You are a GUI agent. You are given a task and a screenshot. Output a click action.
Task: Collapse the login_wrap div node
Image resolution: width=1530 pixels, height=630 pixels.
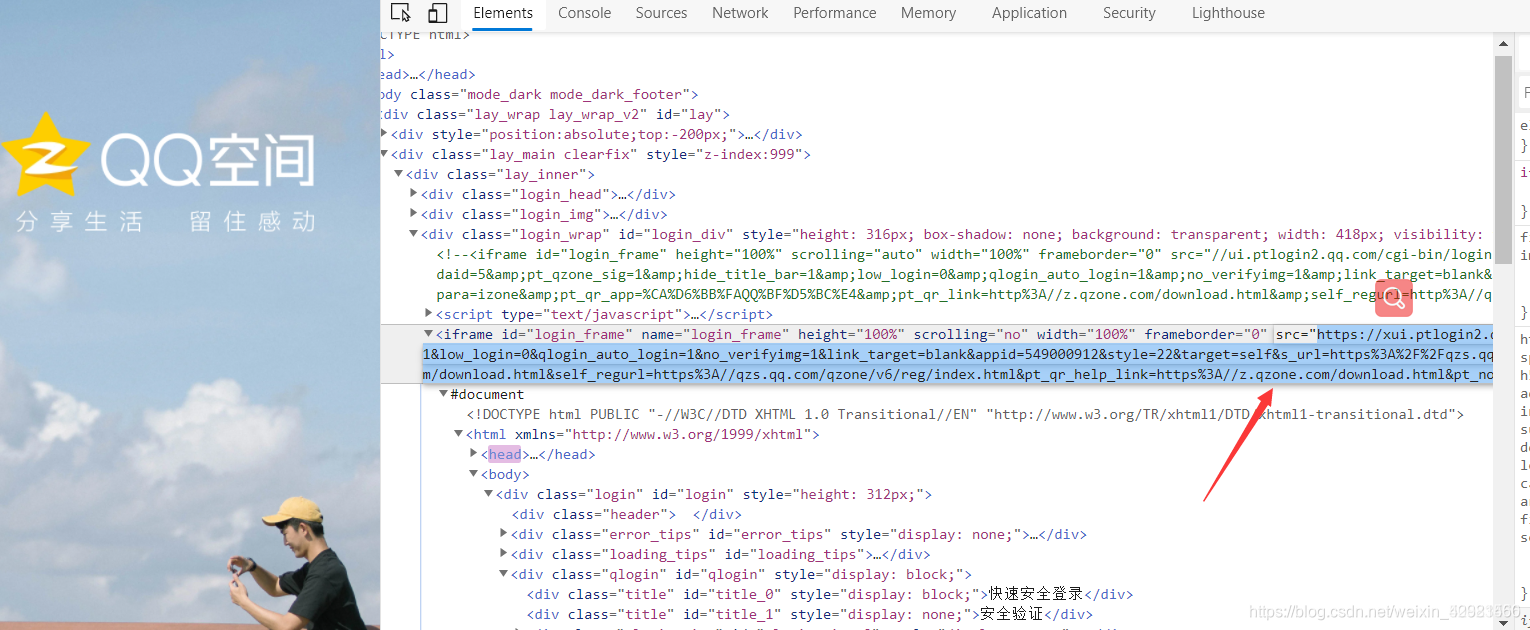click(415, 234)
